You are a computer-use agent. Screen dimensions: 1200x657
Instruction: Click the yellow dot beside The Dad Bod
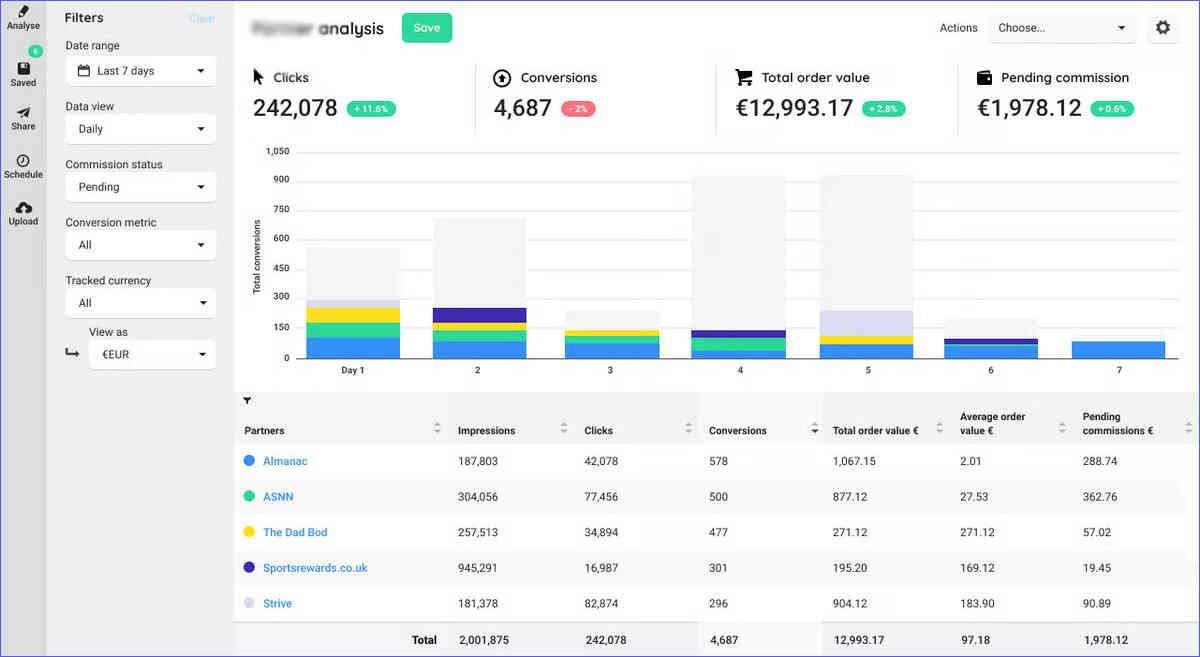click(249, 532)
